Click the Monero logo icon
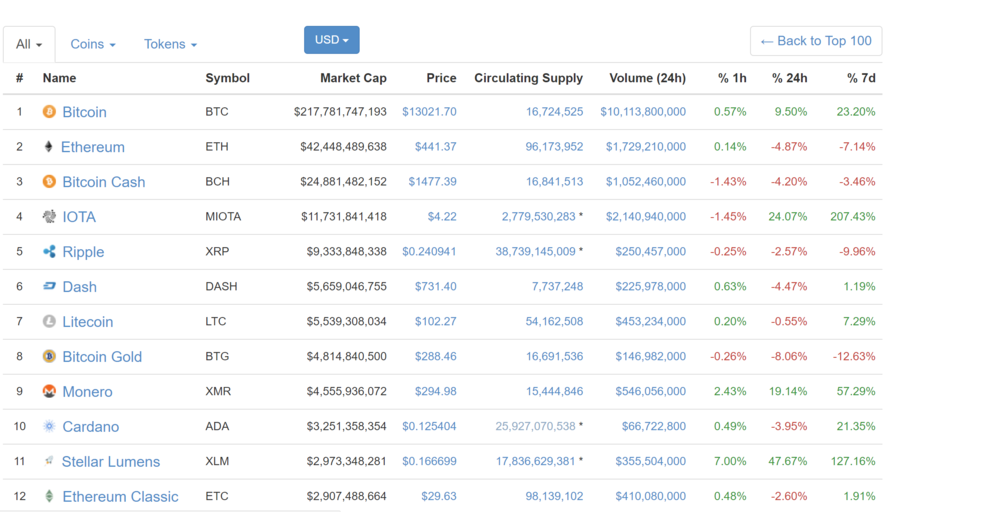The width and height of the screenshot is (1000, 512). coord(49,392)
